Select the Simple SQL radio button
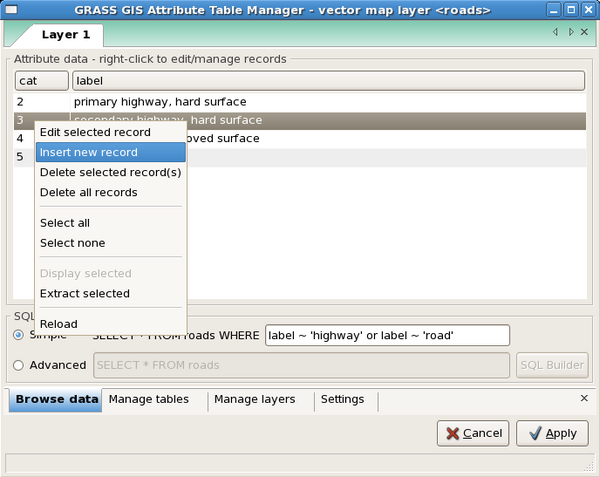The image size is (600, 477). pos(19,335)
